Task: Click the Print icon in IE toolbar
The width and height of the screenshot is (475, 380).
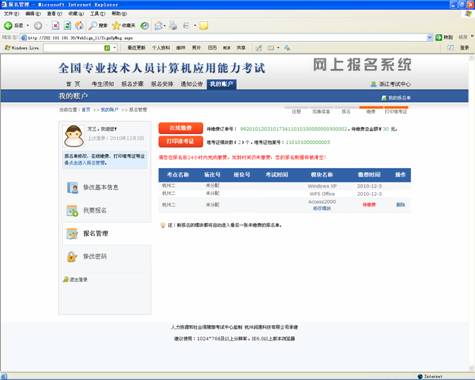Action: click(x=173, y=26)
